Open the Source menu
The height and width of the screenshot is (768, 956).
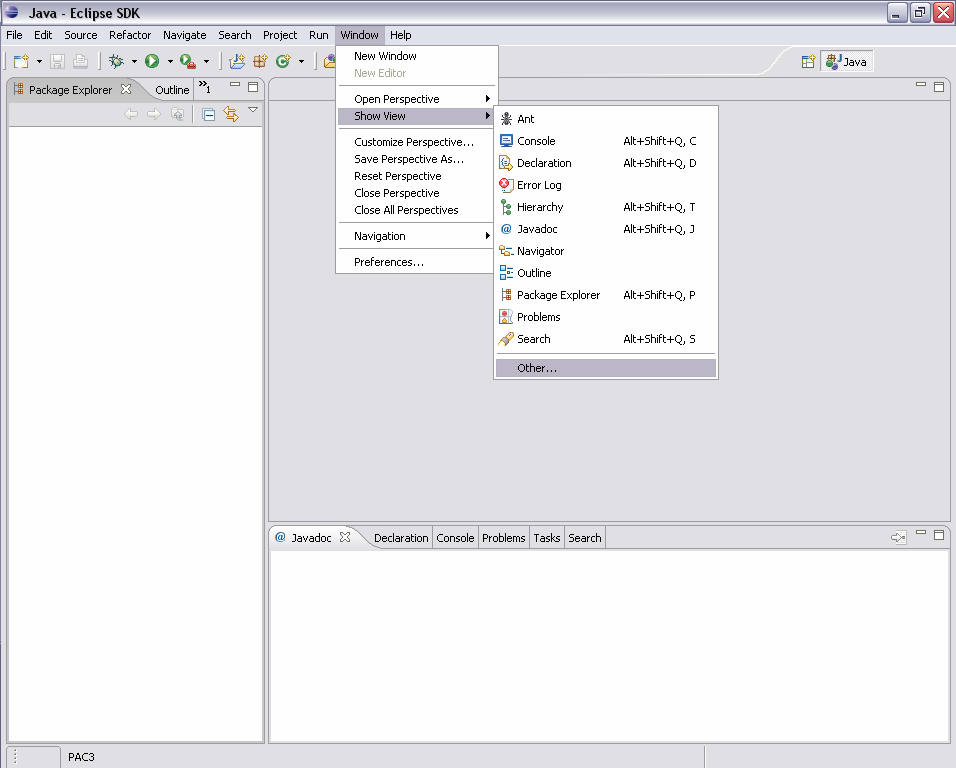click(81, 35)
